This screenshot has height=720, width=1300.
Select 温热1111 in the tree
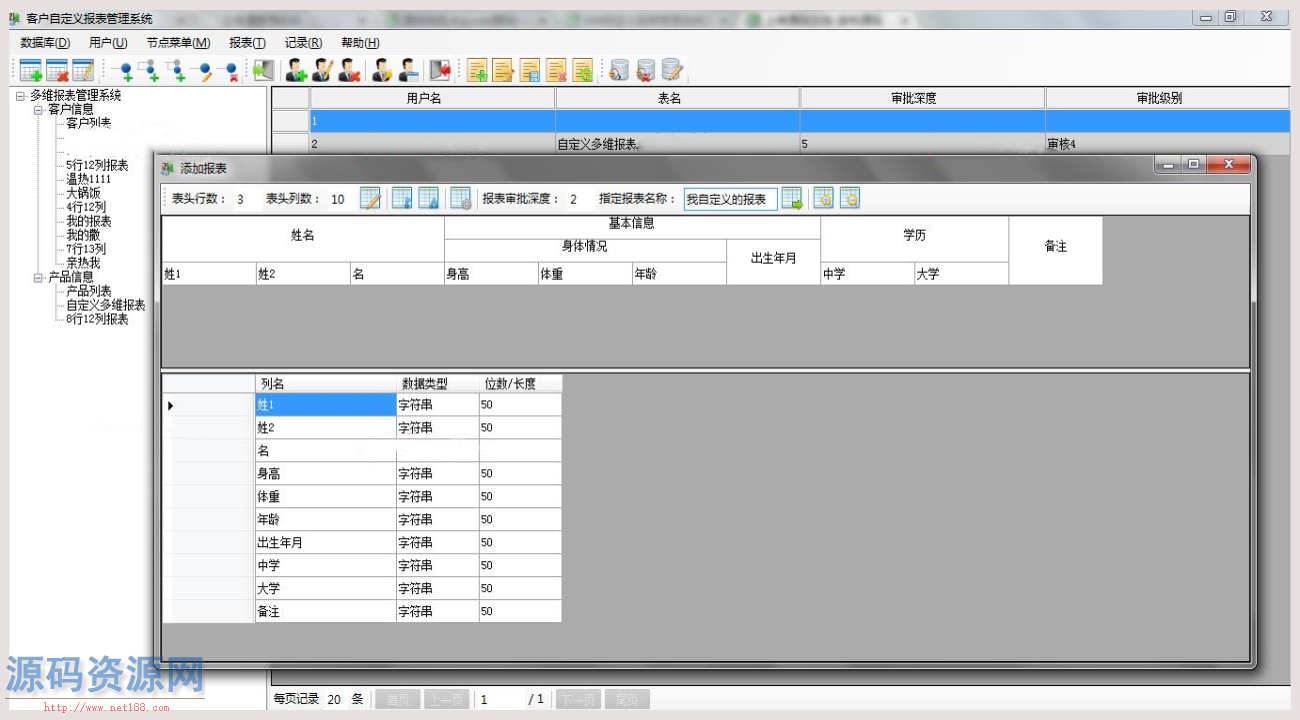(88, 179)
